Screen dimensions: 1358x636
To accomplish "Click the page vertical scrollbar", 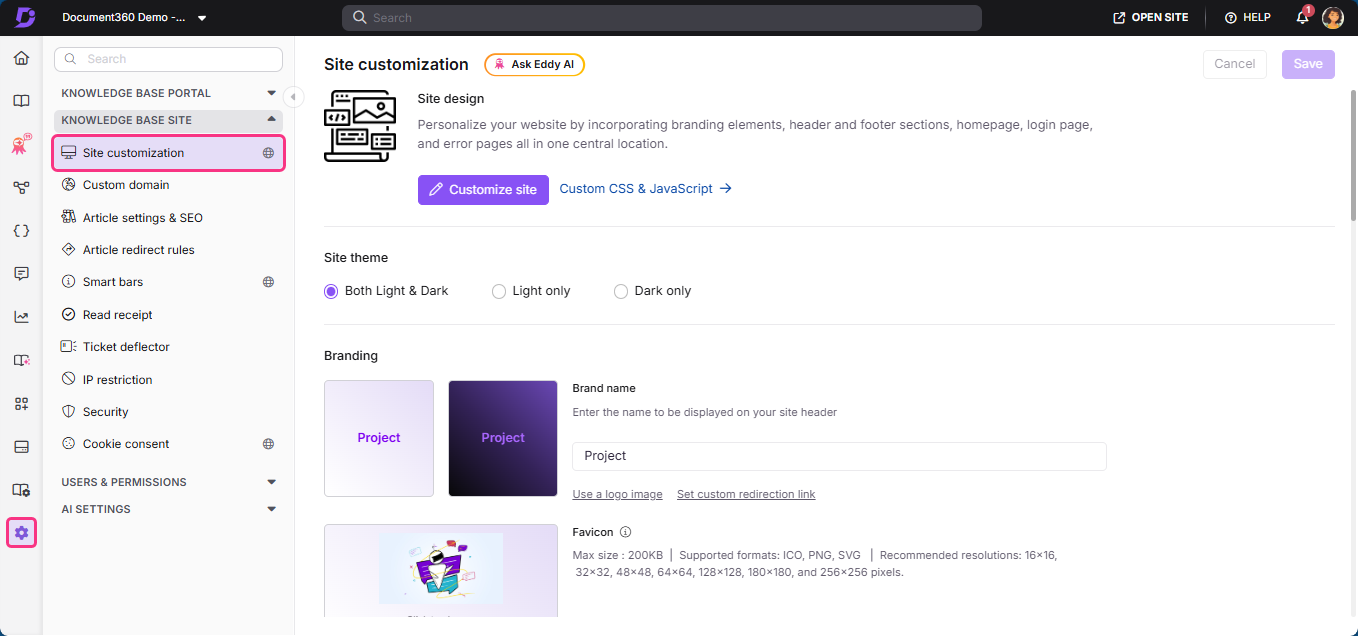I will point(1353,155).
